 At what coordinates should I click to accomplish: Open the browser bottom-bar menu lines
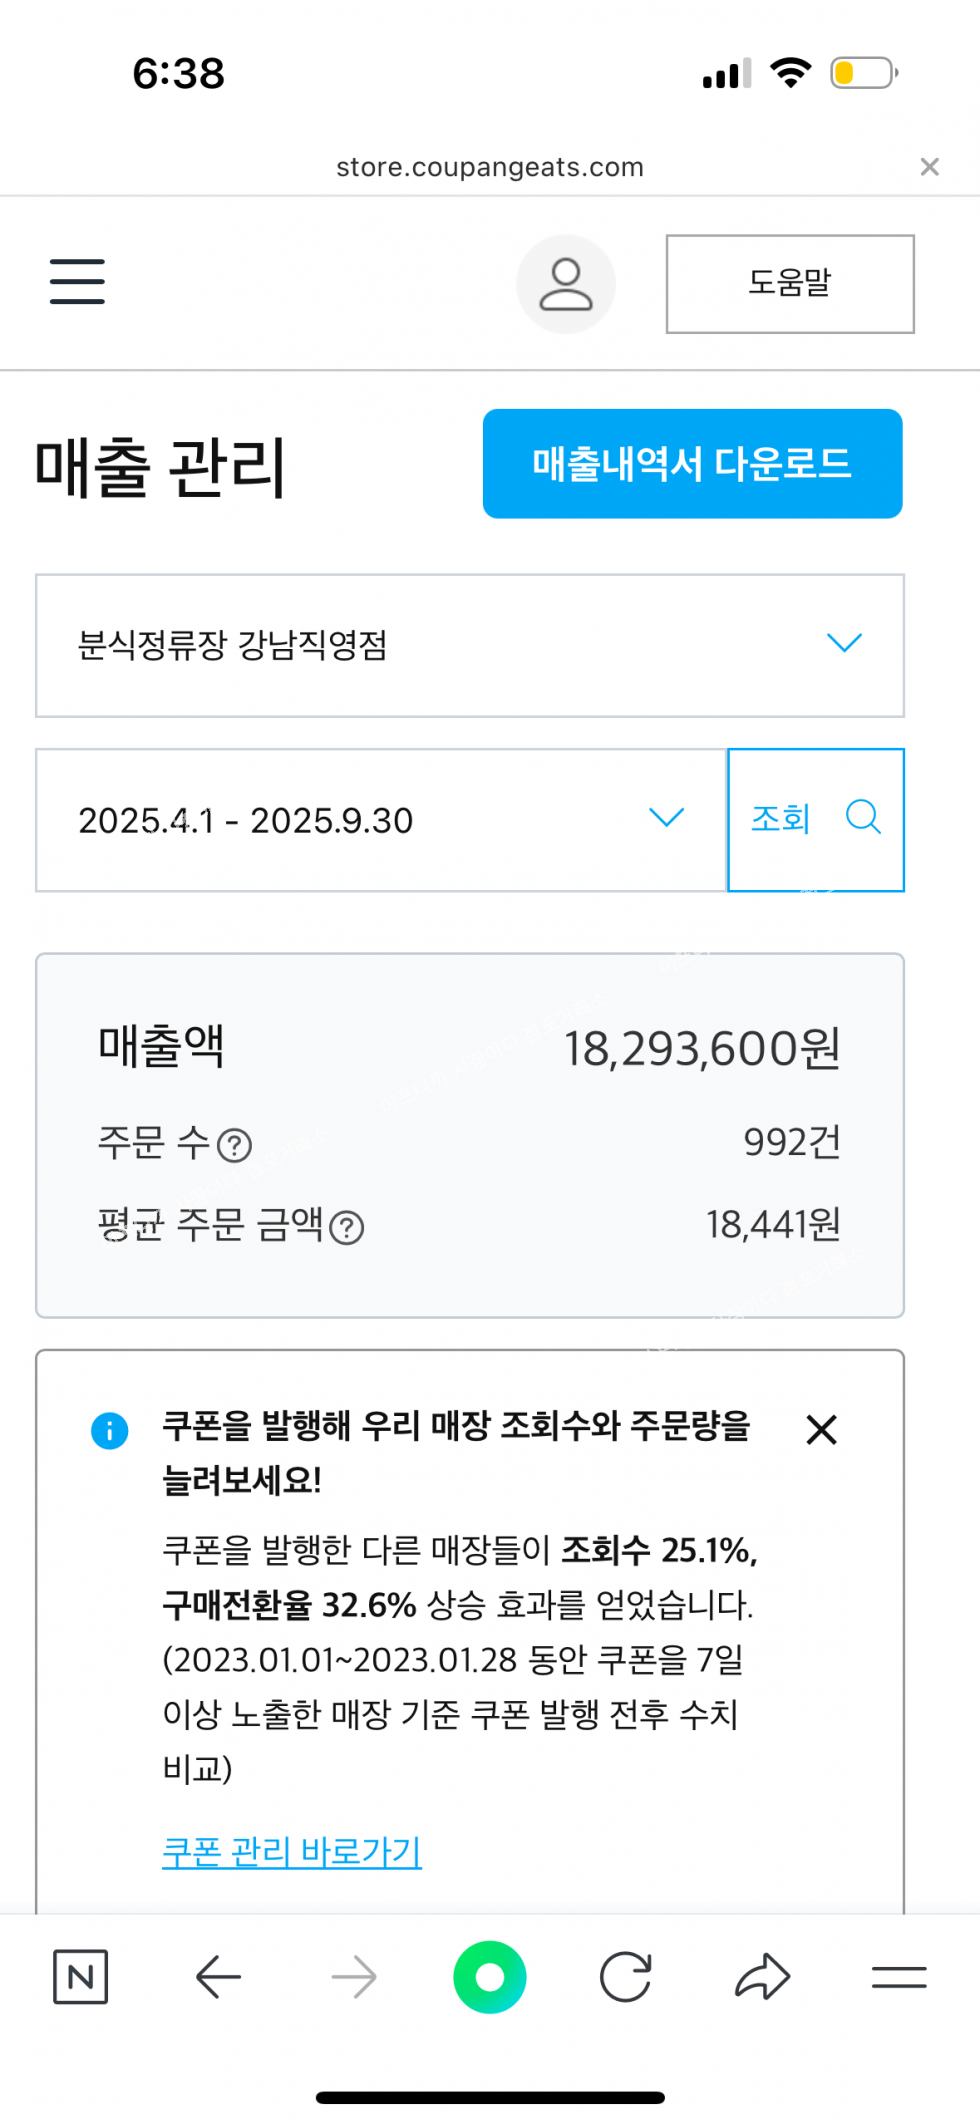[x=898, y=1977]
